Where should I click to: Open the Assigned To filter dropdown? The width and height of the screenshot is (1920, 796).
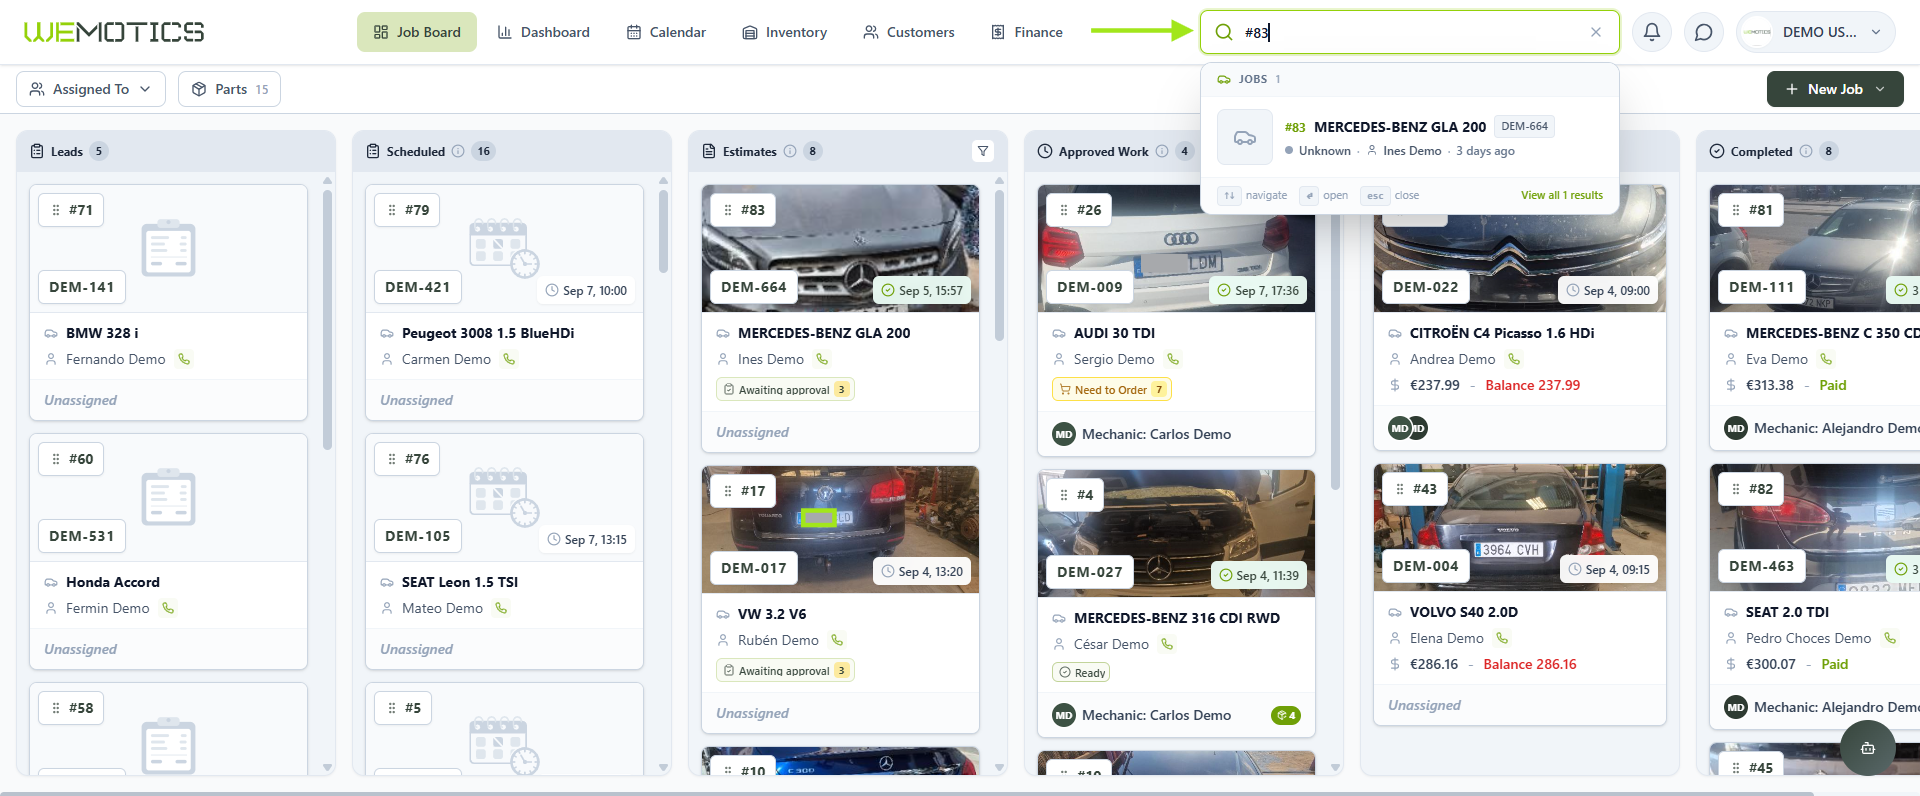[91, 89]
